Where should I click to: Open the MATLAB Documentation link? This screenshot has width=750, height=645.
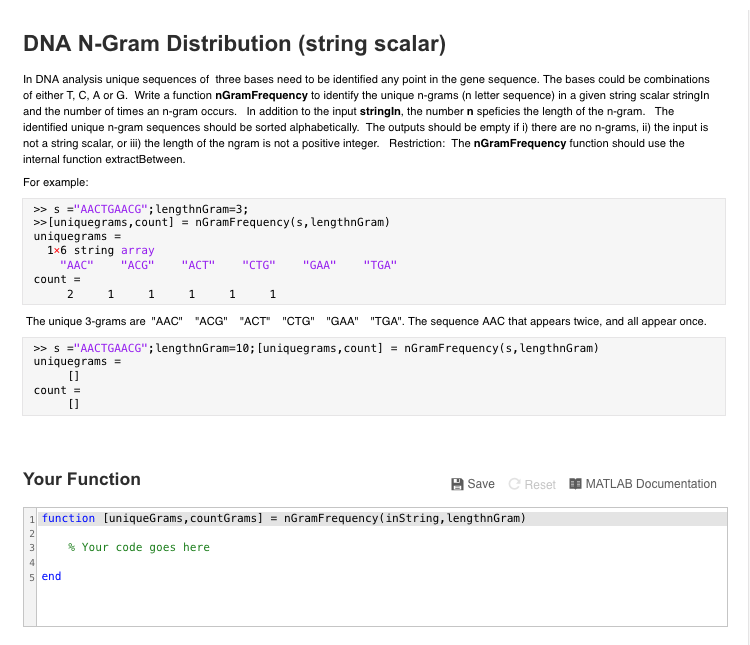(643, 484)
